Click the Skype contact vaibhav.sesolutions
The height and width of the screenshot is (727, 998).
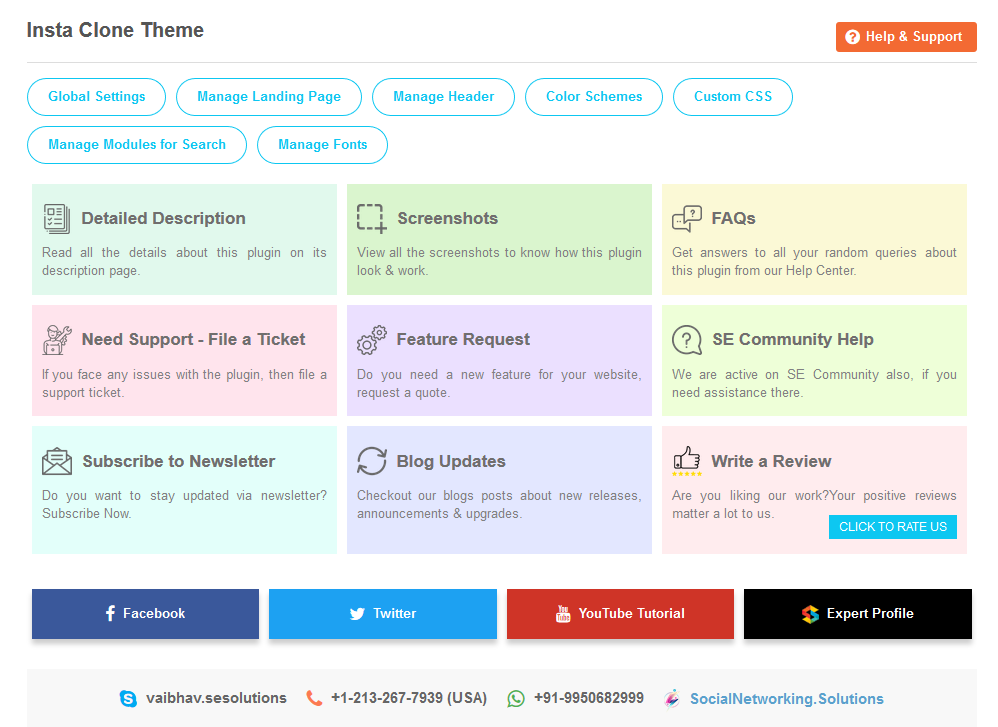pyautogui.click(x=215, y=699)
